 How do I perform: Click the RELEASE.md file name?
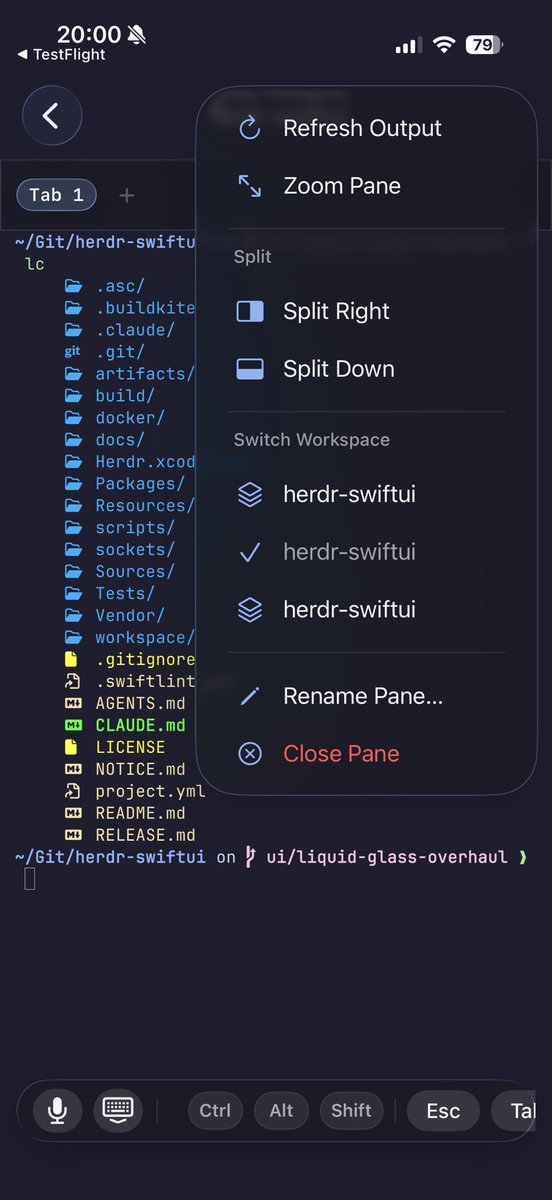[x=145, y=836]
